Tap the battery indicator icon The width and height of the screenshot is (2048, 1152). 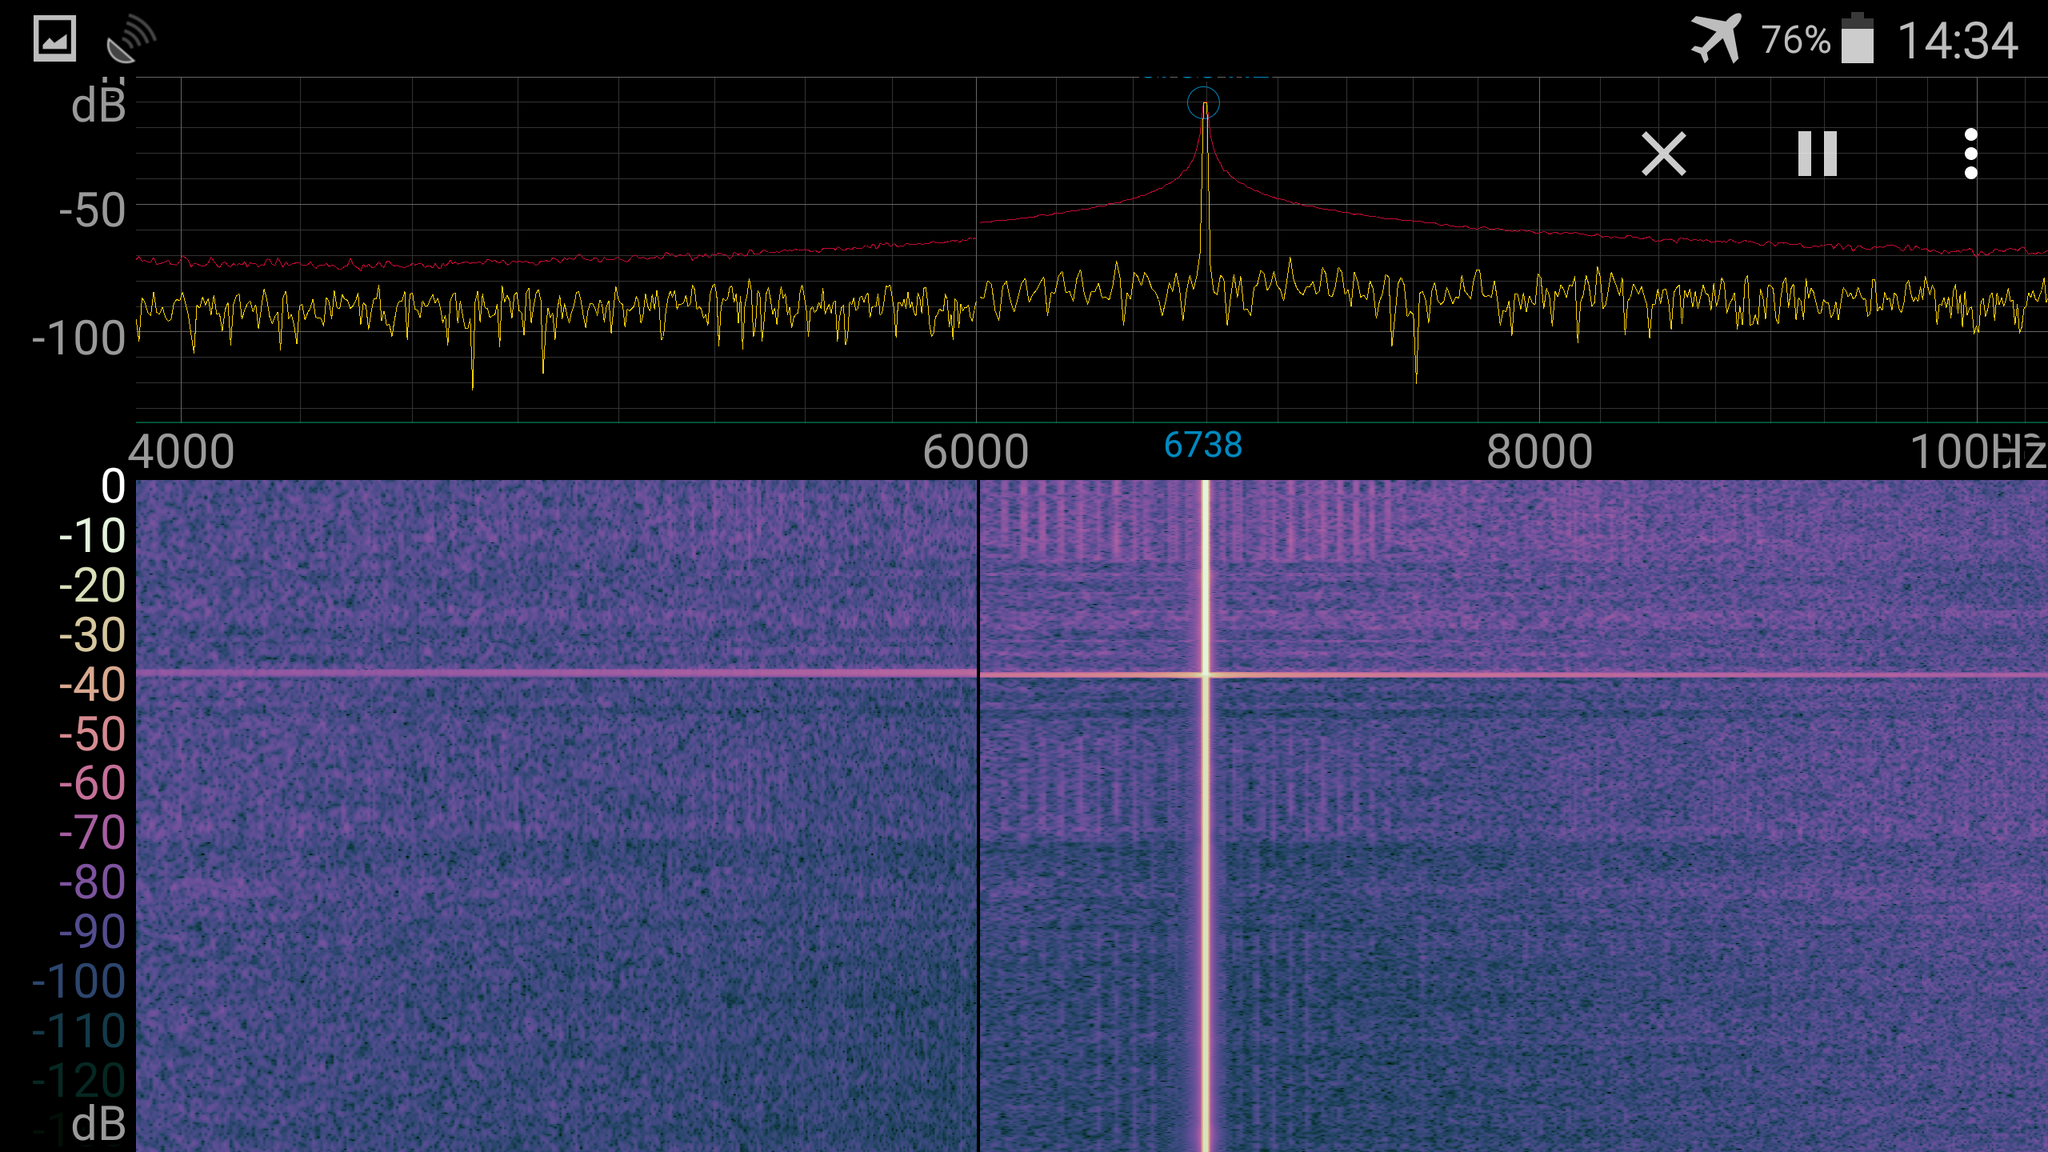[x=1857, y=40]
